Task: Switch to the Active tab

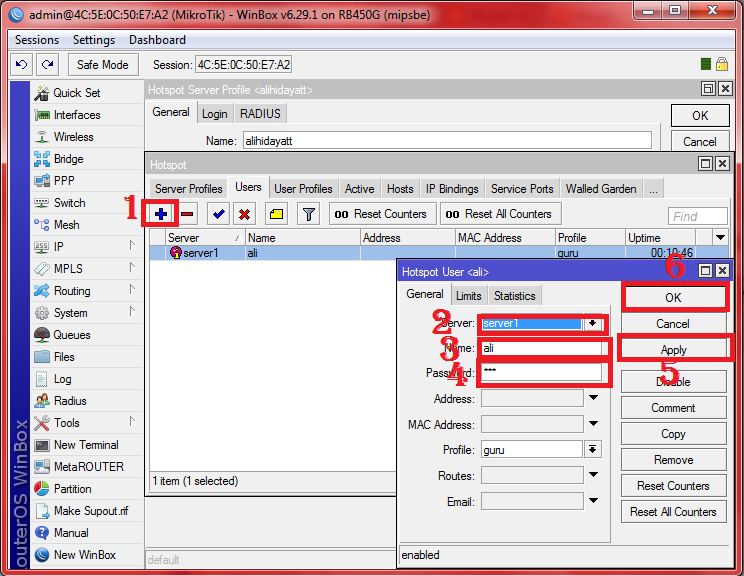Action: tap(360, 189)
